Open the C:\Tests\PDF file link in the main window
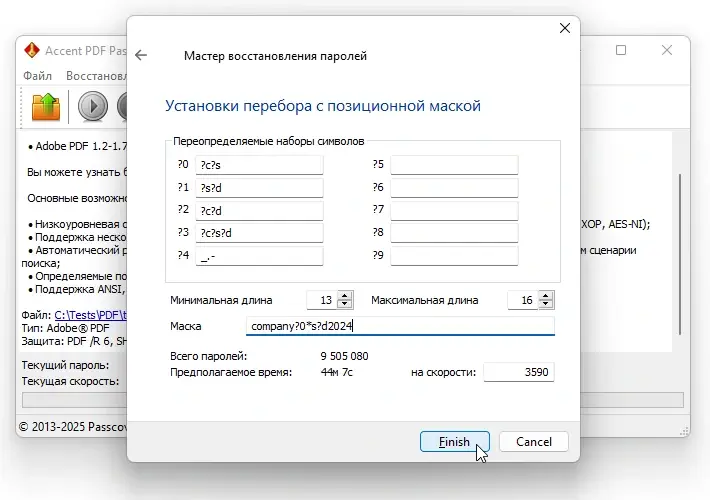This screenshot has width=710, height=500. tap(91, 315)
